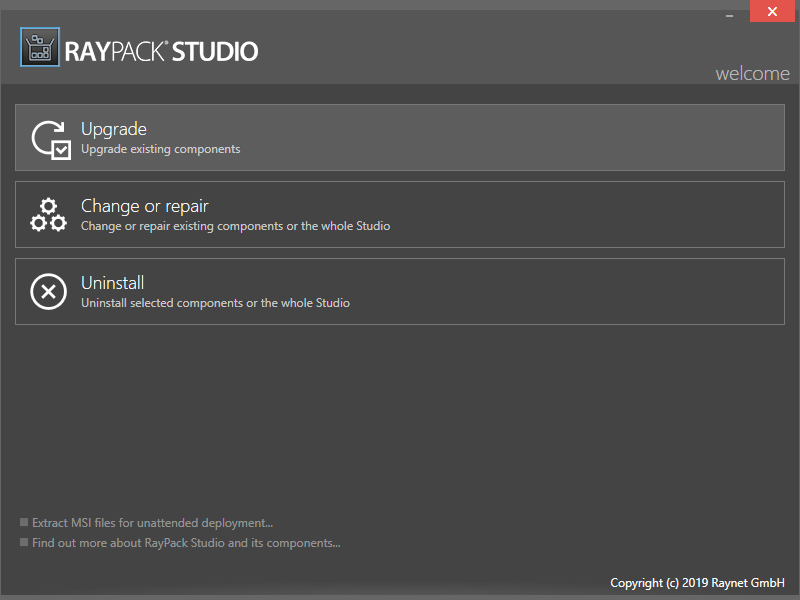Open Extract MSI files for unattended deployment

click(152, 522)
